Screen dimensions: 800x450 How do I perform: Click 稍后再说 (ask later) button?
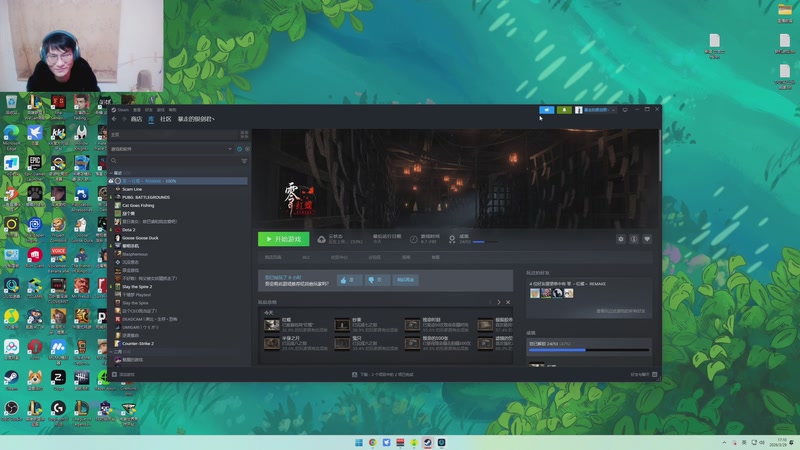click(x=406, y=280)
